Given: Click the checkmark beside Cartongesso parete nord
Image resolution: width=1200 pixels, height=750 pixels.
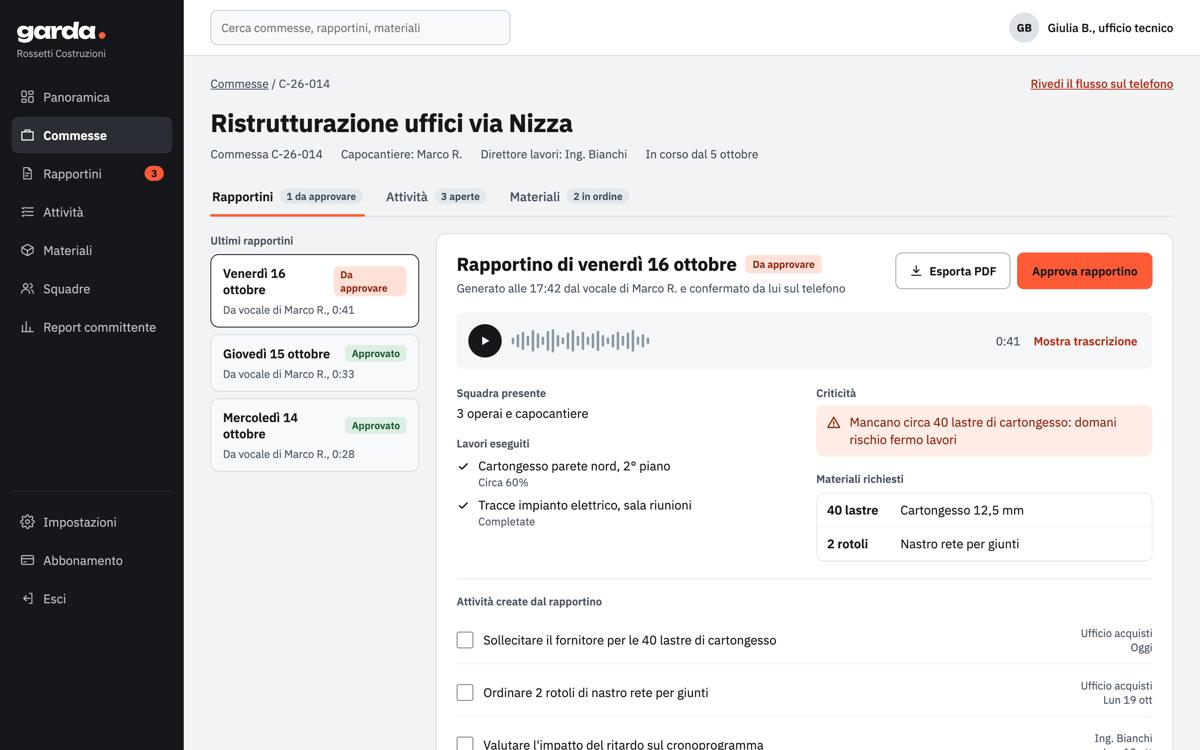Looking at the screenshot, I should (x=463, y=466).
